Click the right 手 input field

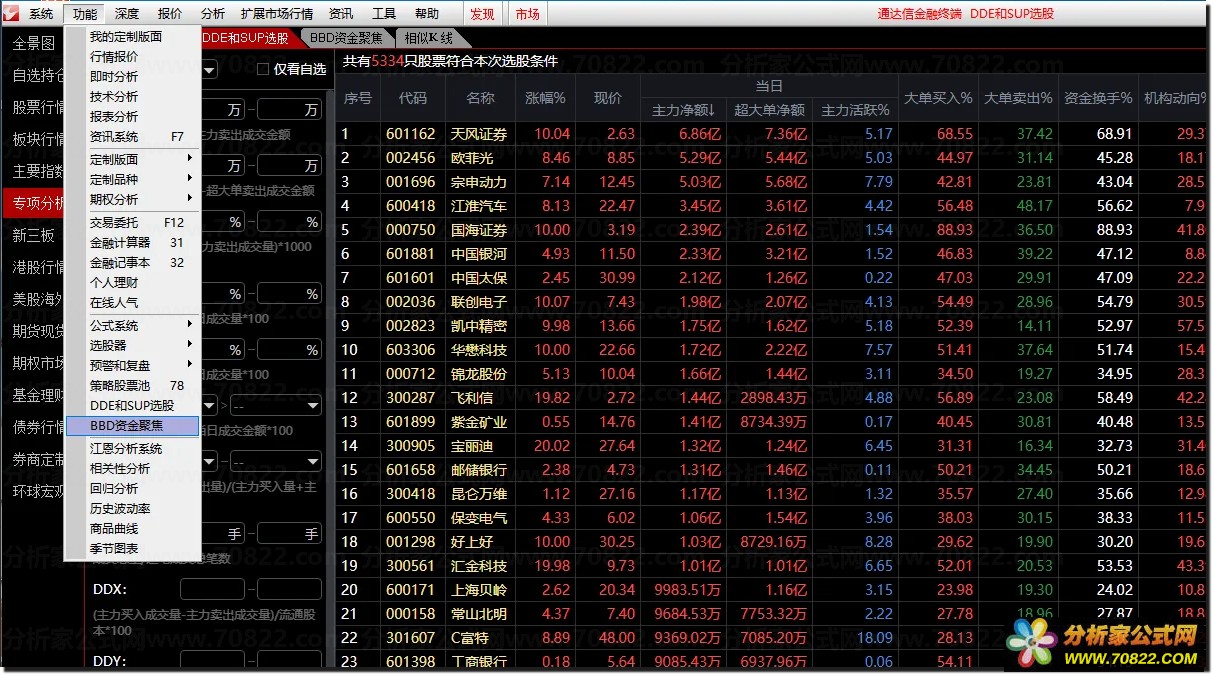point(289,535)
